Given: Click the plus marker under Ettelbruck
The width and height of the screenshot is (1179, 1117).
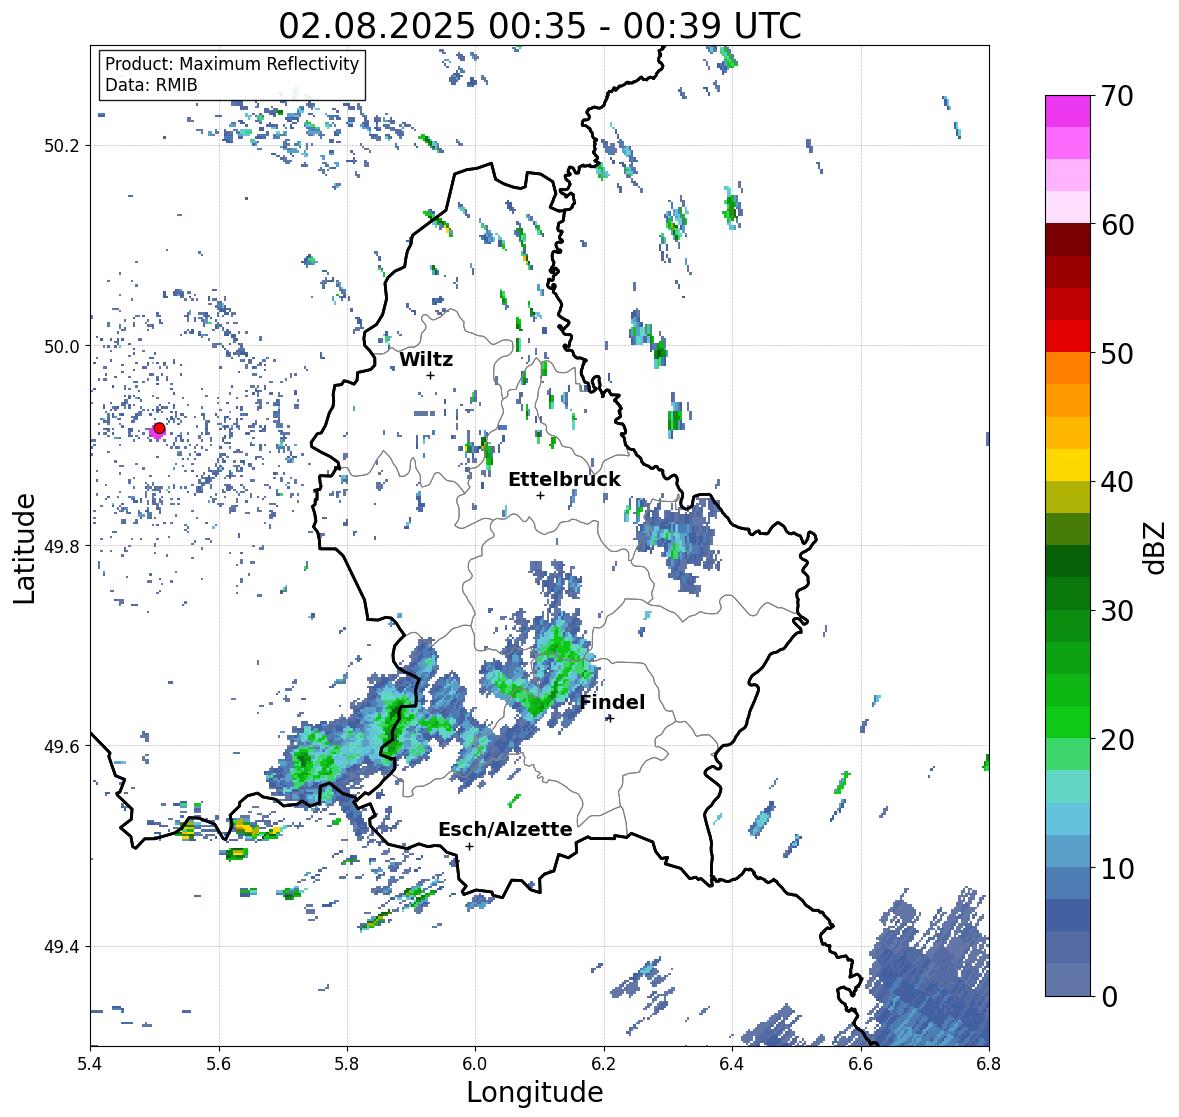Looking at the screenshot, I should click(540, 495).
